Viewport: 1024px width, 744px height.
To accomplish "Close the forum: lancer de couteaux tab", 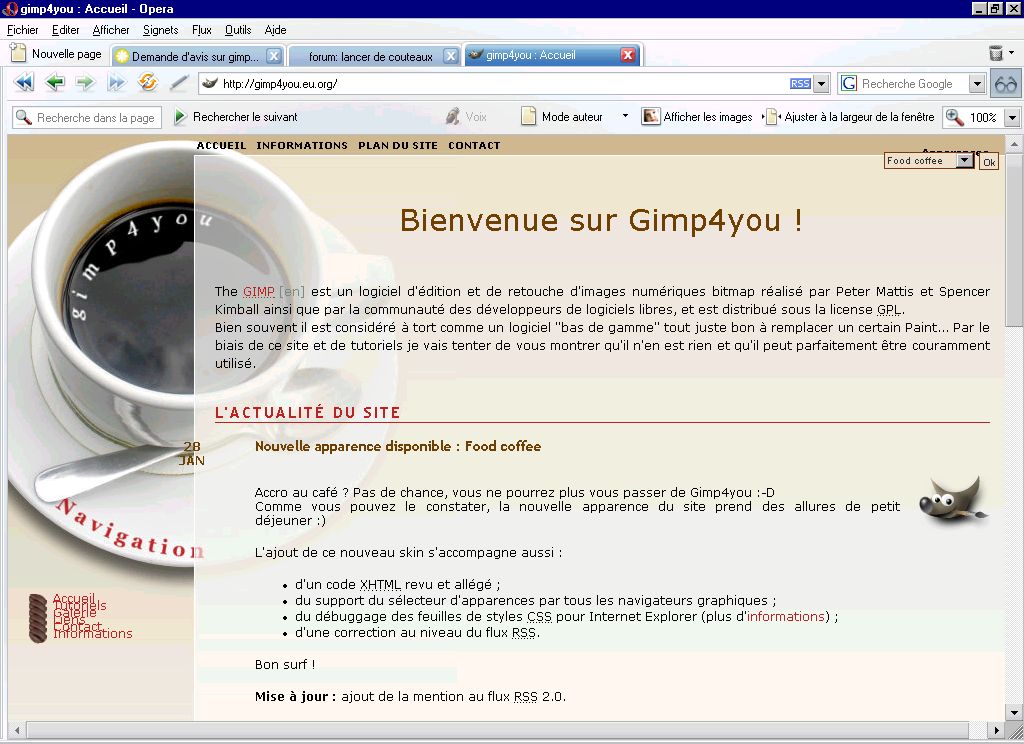I will [x=451, y=56].
